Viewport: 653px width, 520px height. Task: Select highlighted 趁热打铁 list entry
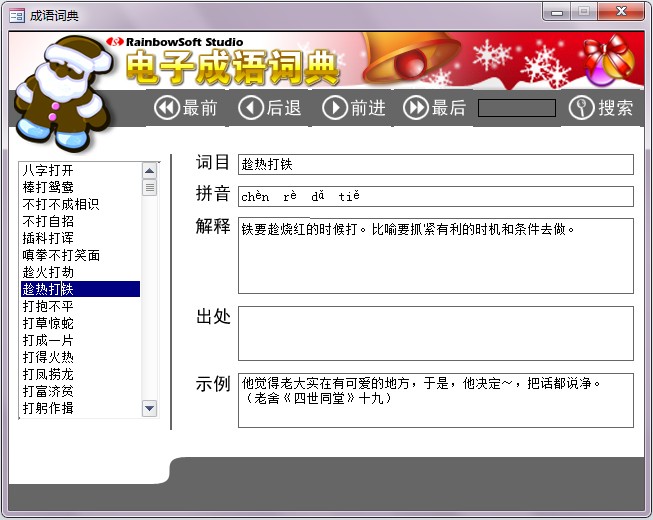[80, 289]
